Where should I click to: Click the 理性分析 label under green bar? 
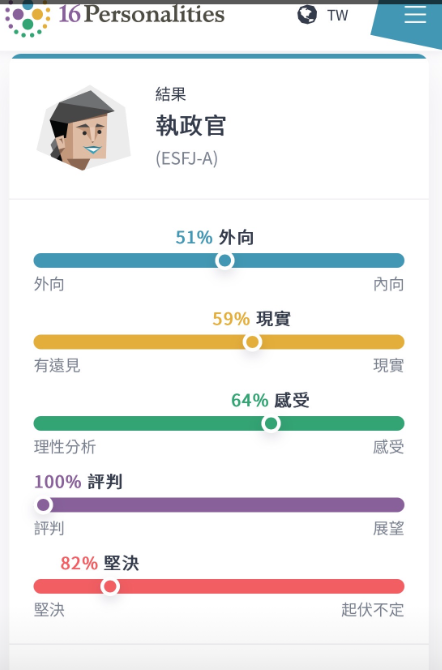pos(65,447)
